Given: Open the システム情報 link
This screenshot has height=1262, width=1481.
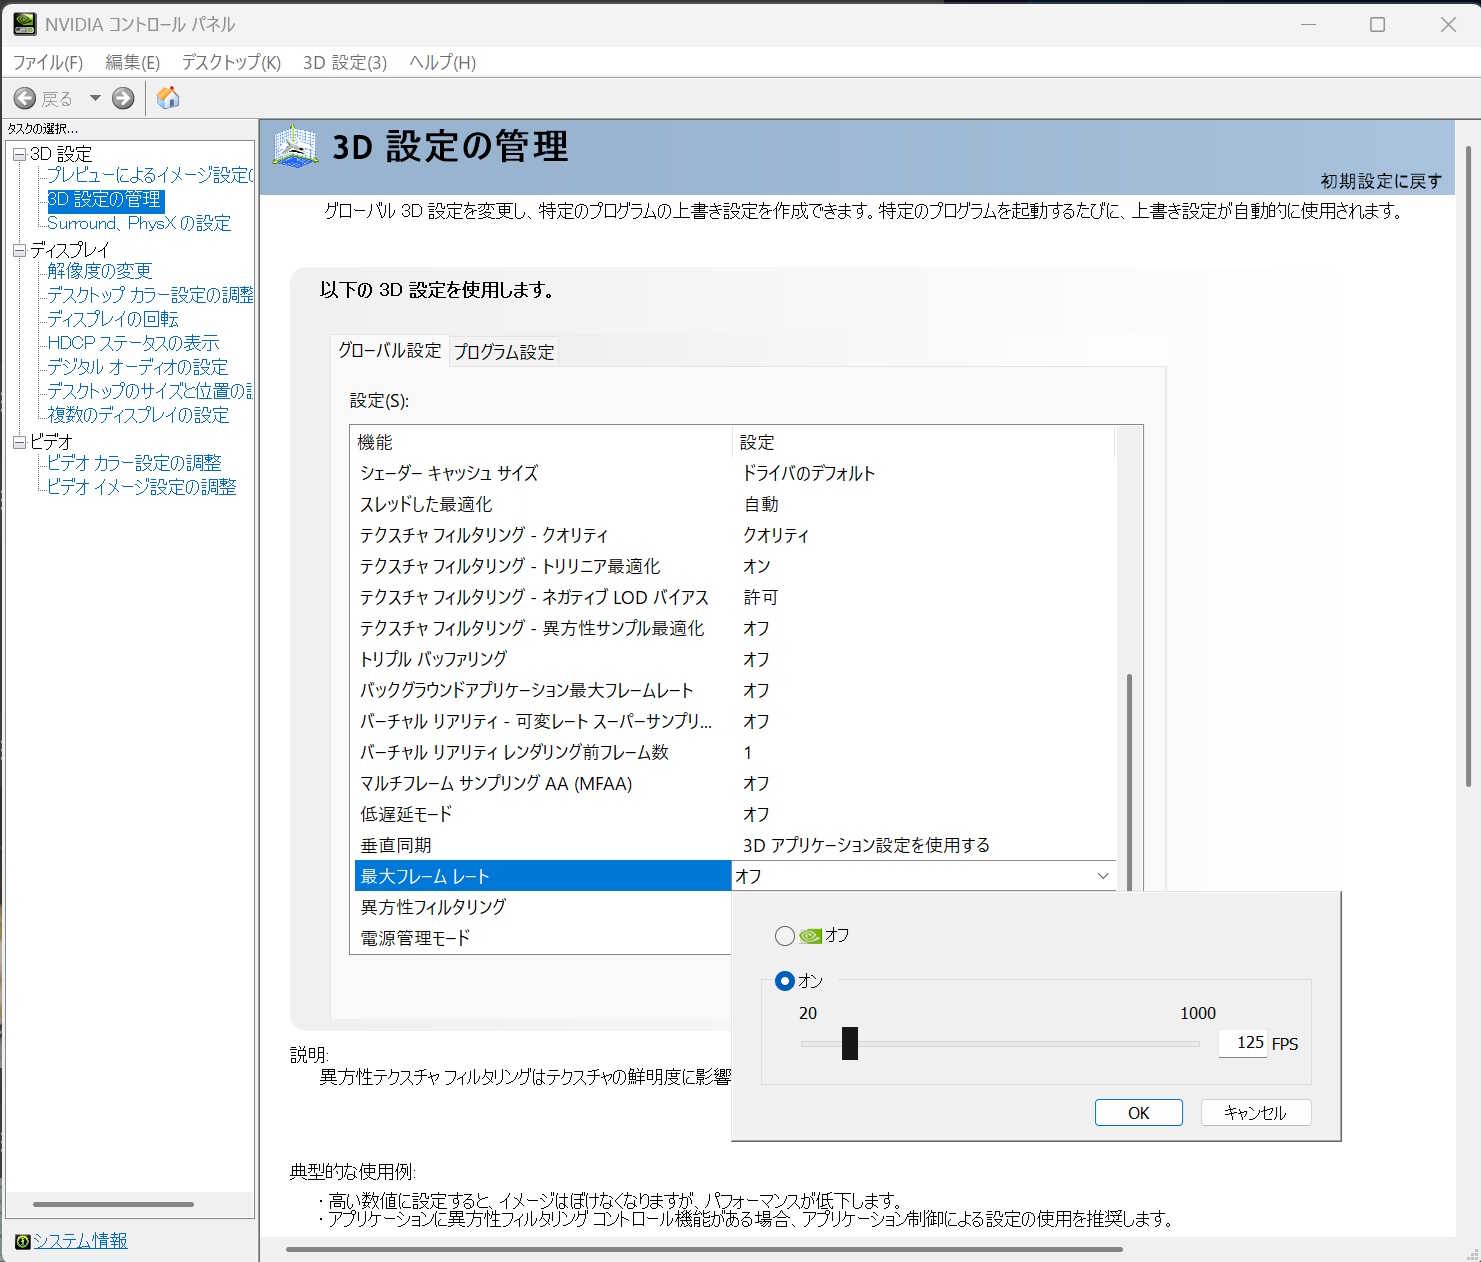Looking at the screenshot, I should (80, 1241).
